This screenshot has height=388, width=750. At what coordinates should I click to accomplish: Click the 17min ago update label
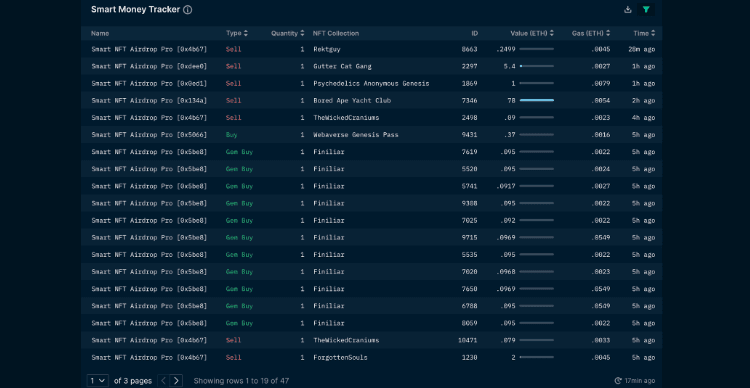(x=640, y=381)
